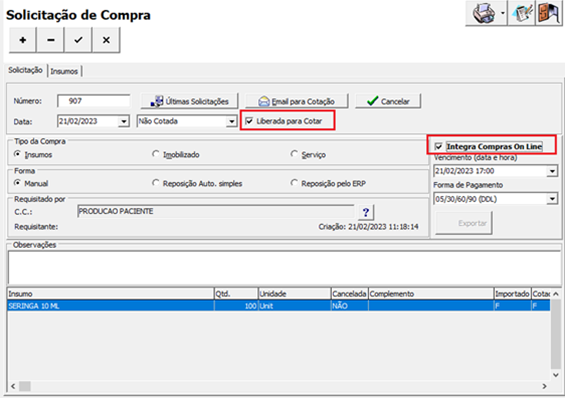Screen dimensions: 565x398
Task: Toggle Integra Compras On Line checkbox
Action: click(x=439, y=147)
